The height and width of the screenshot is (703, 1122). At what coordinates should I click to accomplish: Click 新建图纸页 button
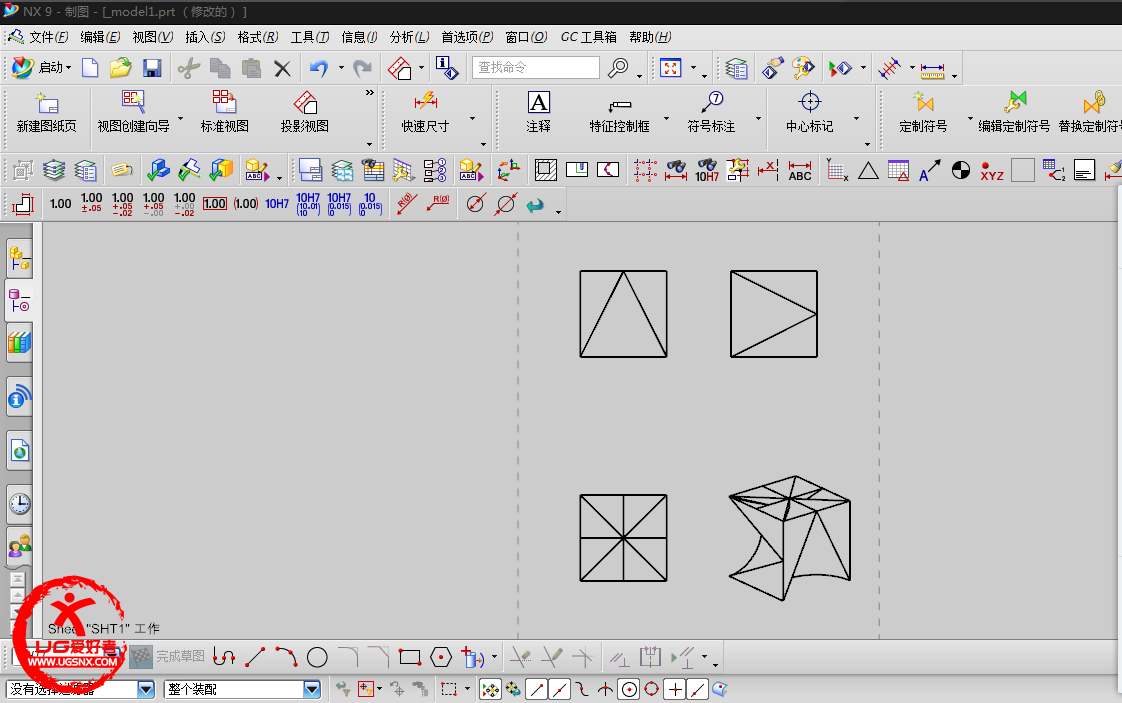[x=47, y=112]
